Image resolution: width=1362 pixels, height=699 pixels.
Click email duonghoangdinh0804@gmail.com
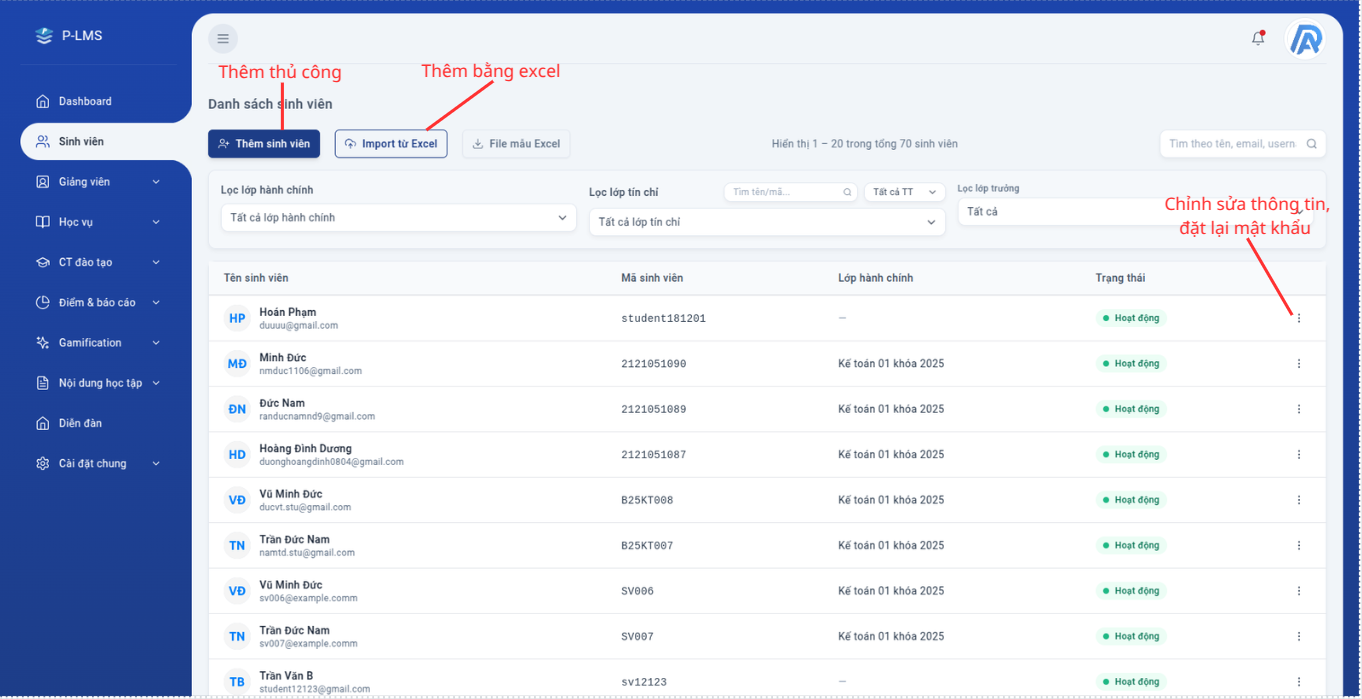coord(331,462)
